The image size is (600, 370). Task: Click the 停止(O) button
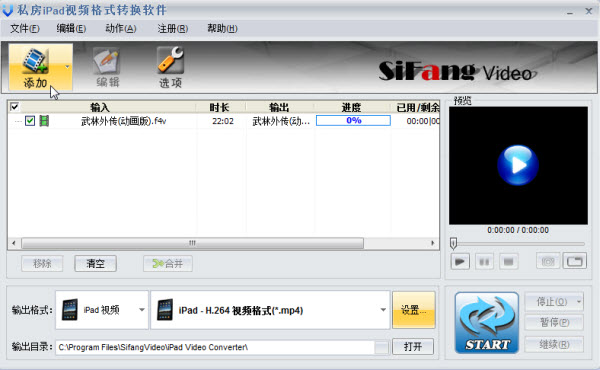[551, 302]
